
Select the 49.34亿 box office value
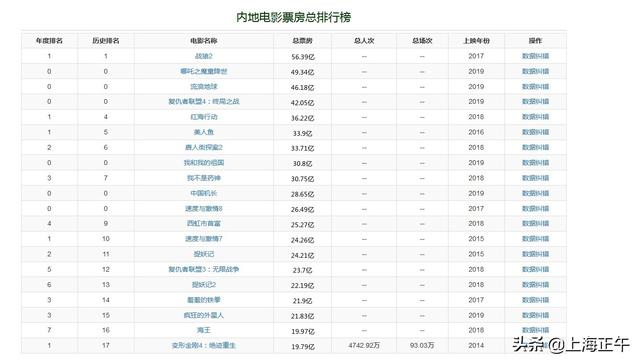pyautogui.click(x=302, y=72)
